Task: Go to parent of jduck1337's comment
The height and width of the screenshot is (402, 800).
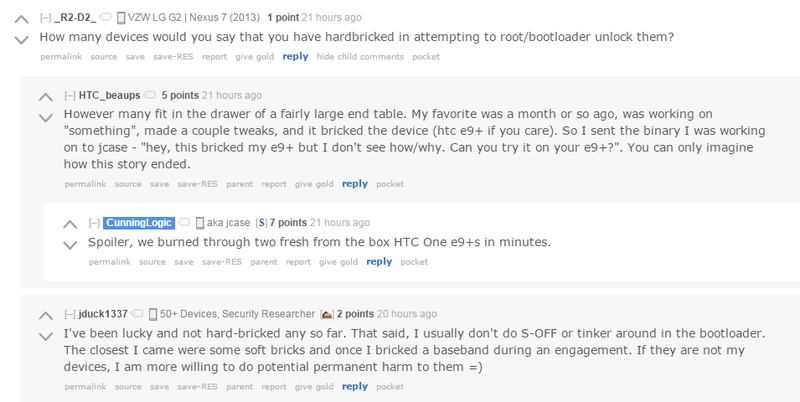Action: click(x=239, y=387)
